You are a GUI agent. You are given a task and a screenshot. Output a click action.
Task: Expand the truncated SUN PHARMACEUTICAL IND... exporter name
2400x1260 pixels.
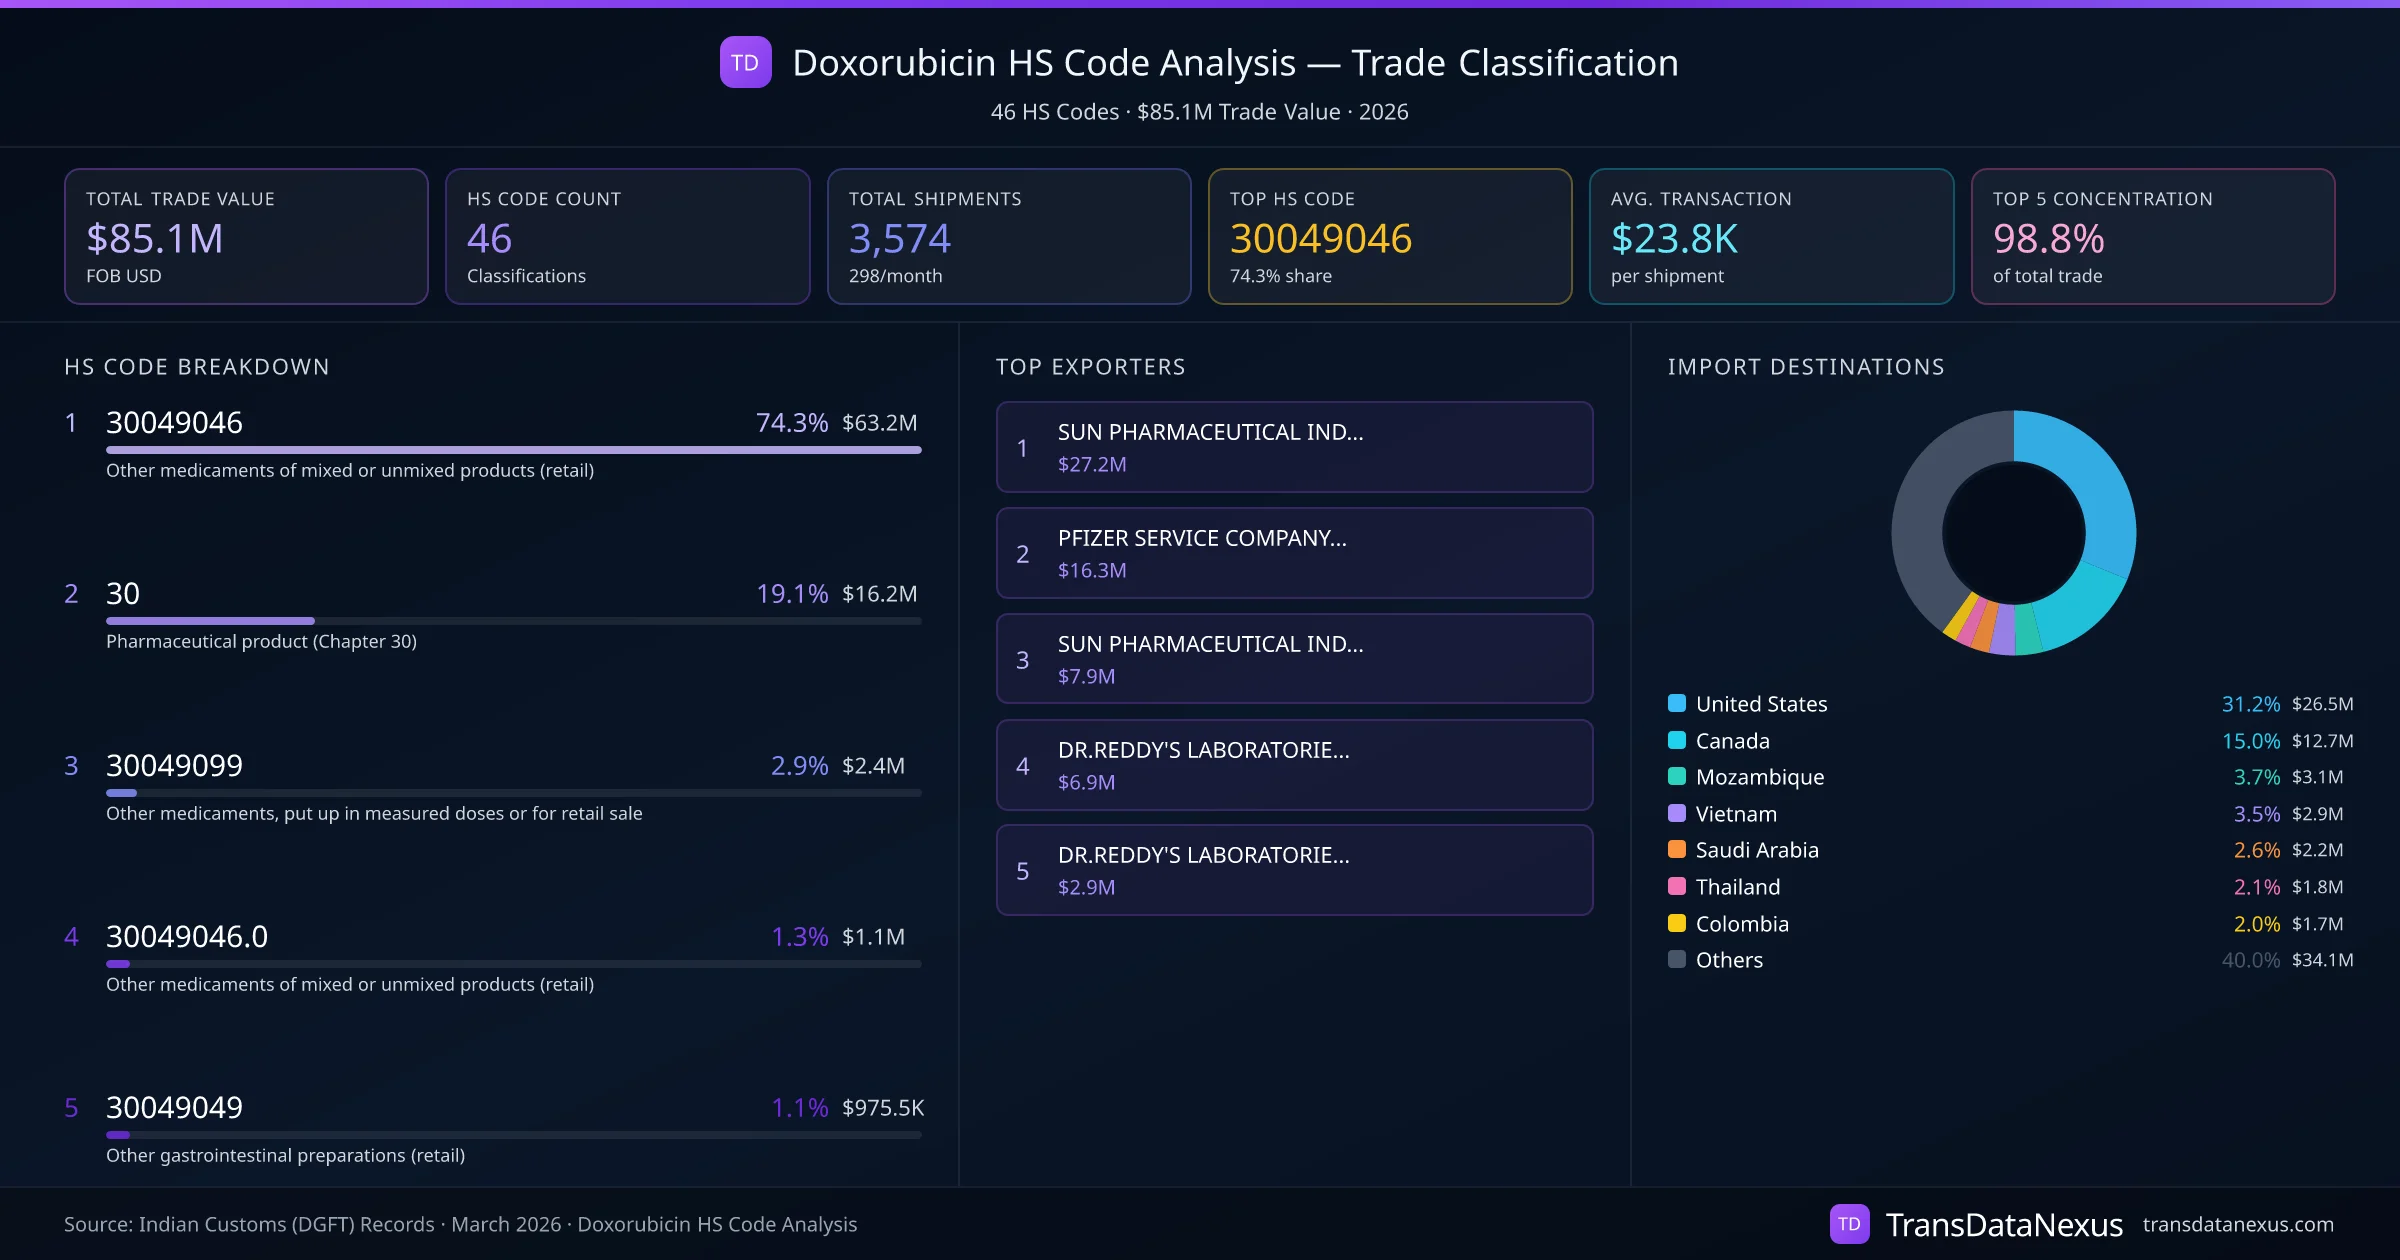tap(1211, 433)
